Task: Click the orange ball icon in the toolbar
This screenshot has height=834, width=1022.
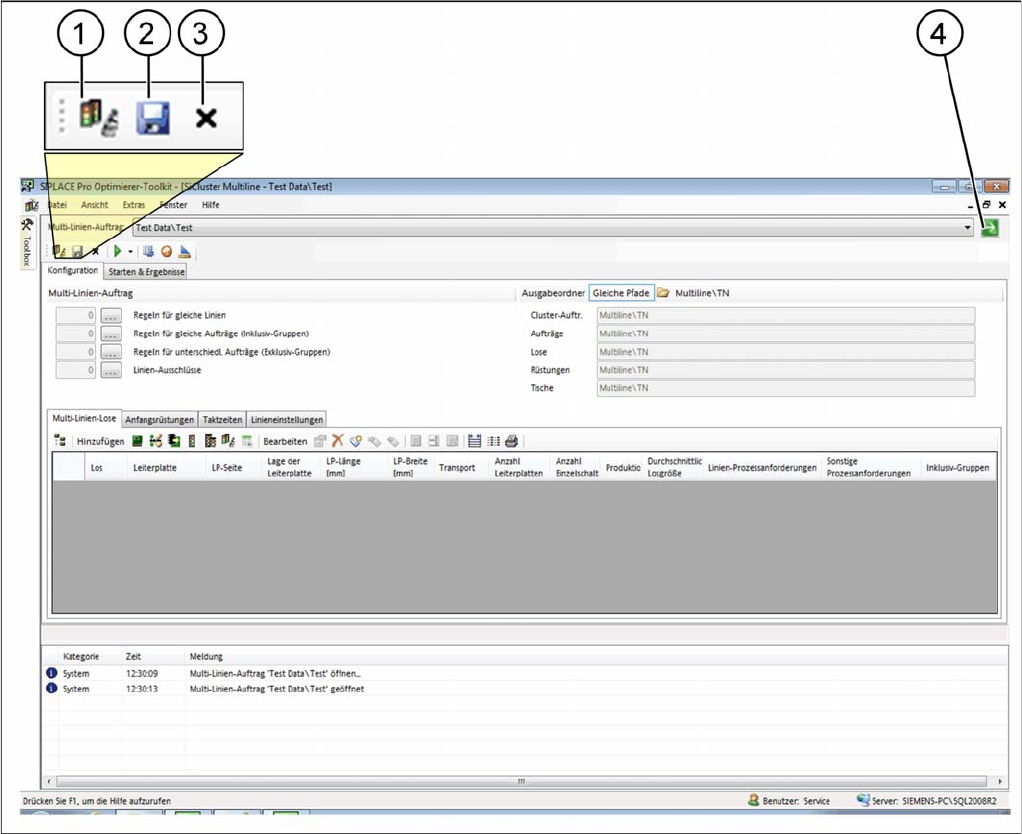Action: pyautogui.click(x=167, y=252)
